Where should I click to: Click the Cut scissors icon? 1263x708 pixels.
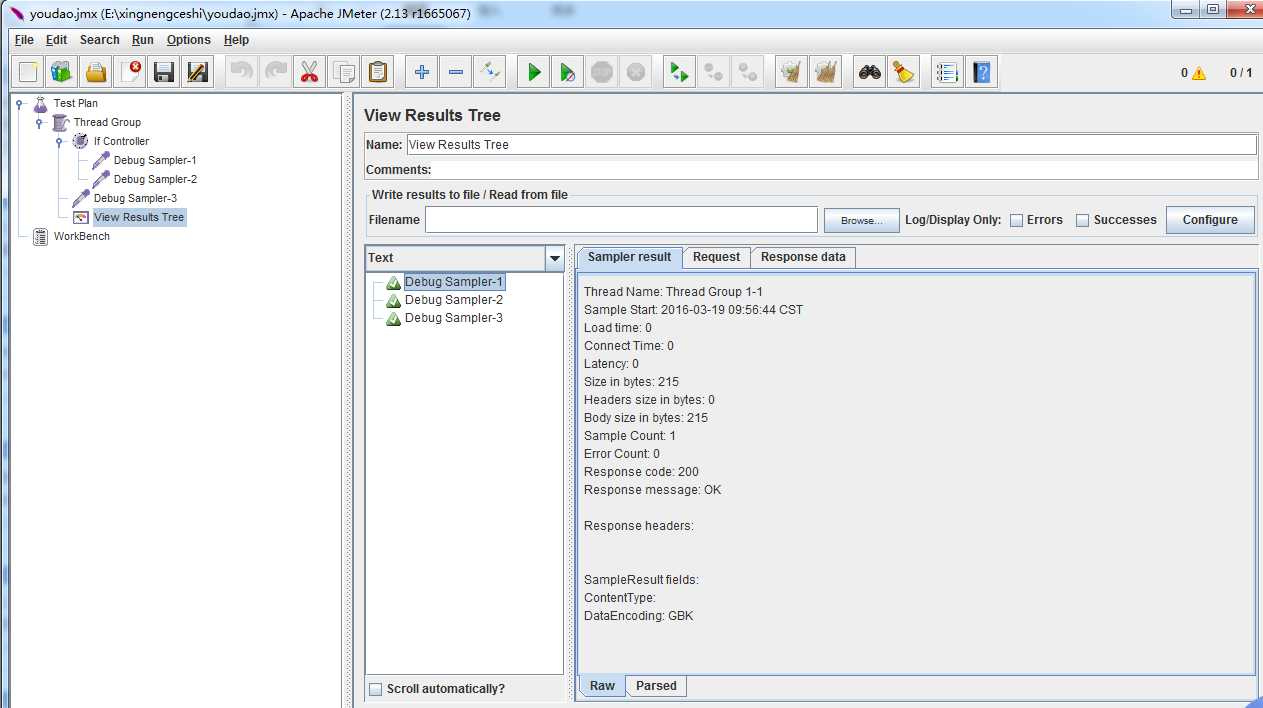pos(310,72)
